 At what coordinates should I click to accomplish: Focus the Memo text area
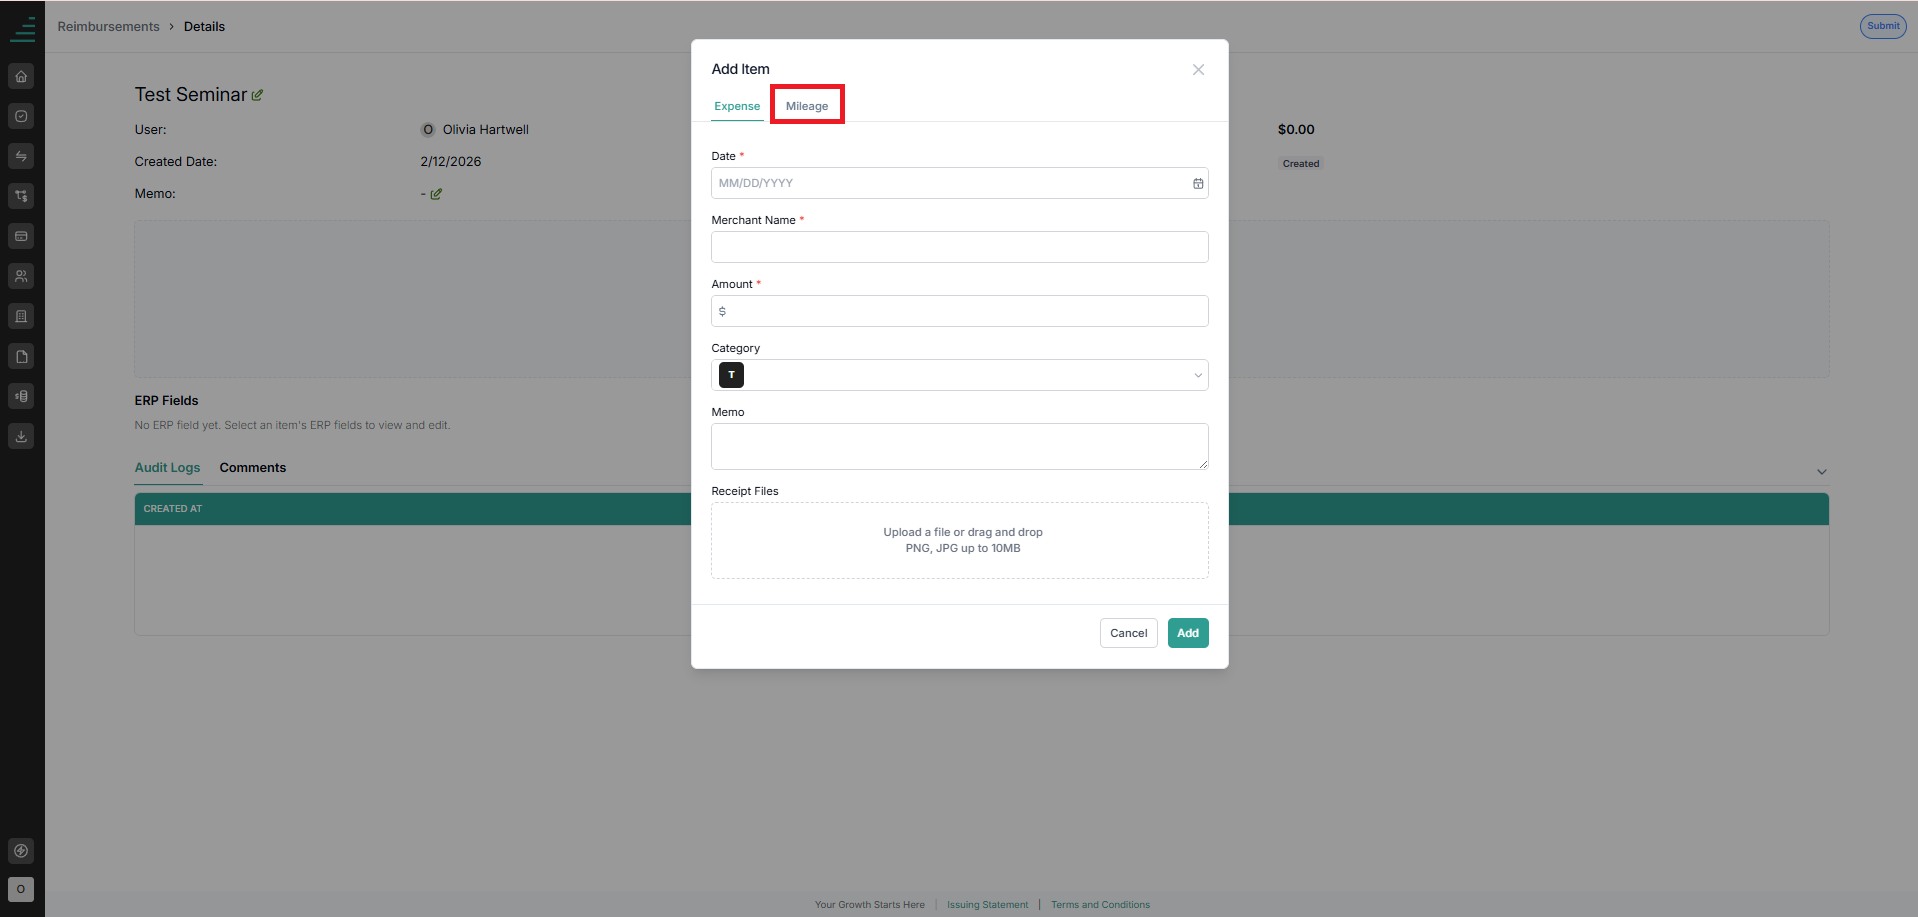(x=960, y=446)
